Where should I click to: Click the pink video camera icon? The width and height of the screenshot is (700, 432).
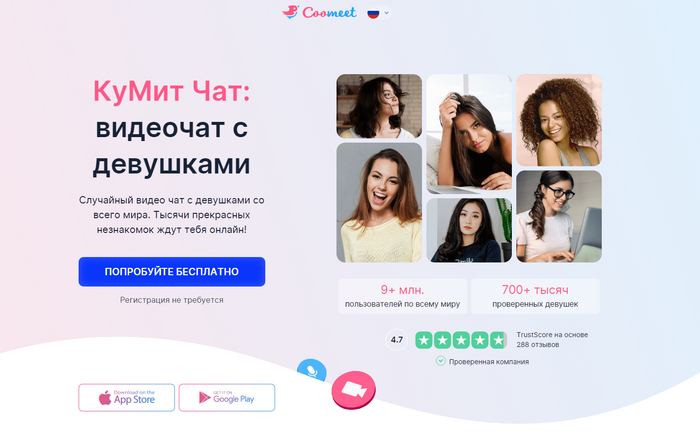point(354,390)
